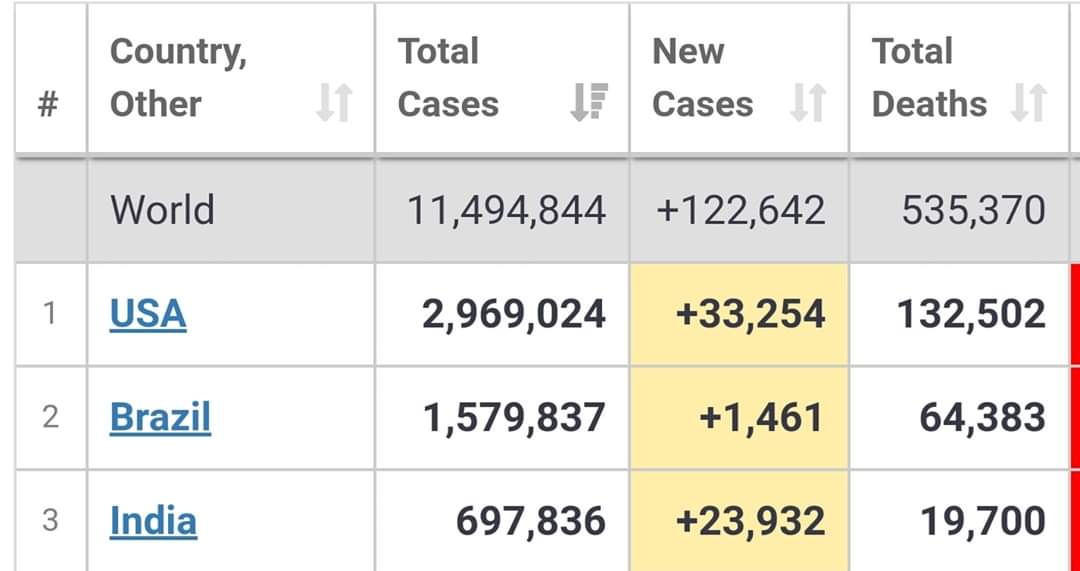Click rank number 3 for India
The height and width of the screenshot is (571, 1080).
(50, 521)
